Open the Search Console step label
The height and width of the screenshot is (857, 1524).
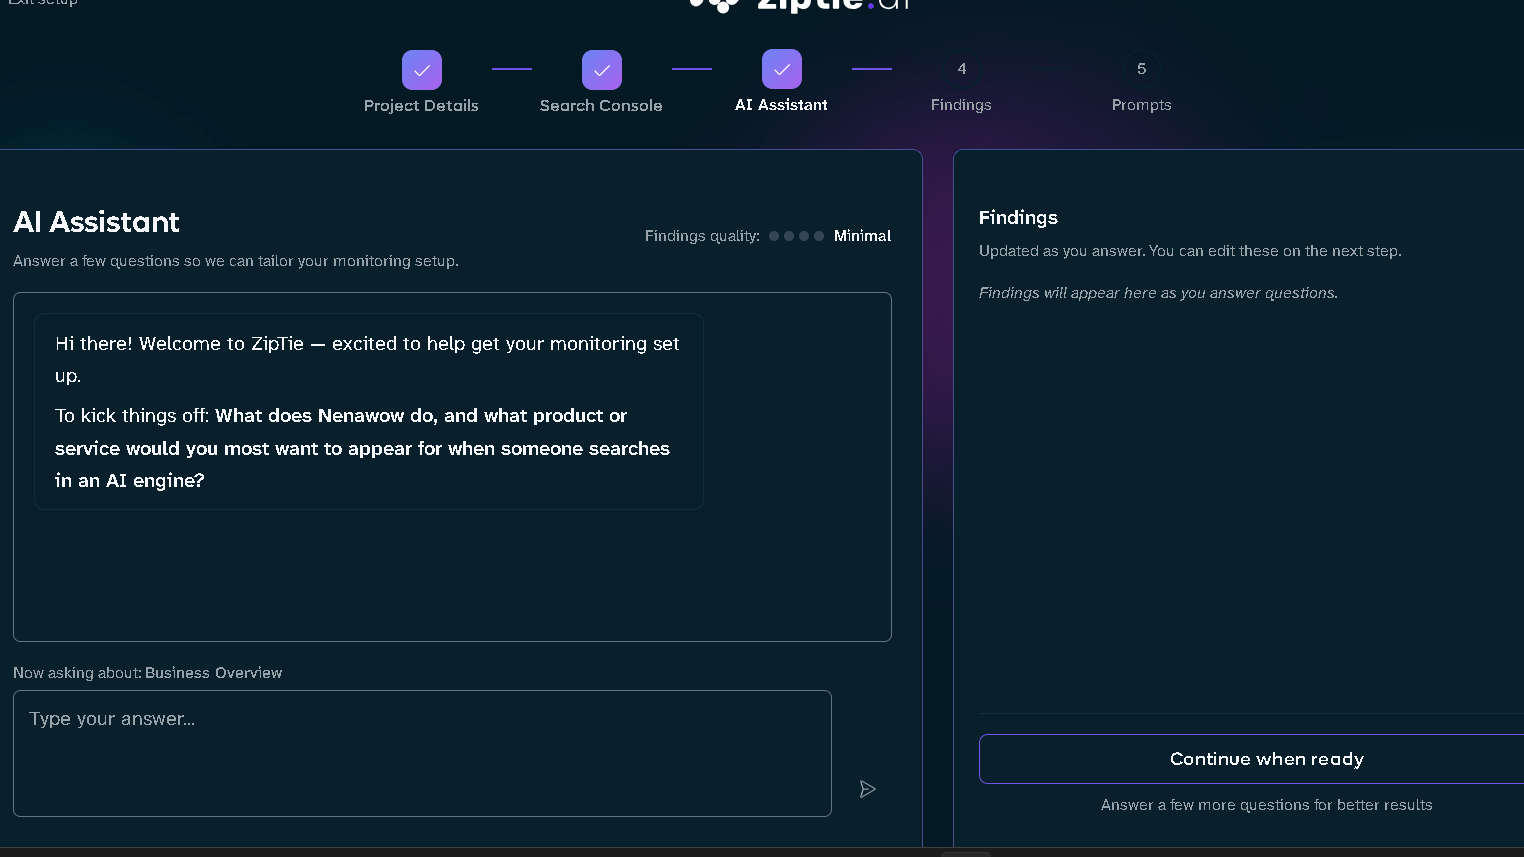point(601,105)
